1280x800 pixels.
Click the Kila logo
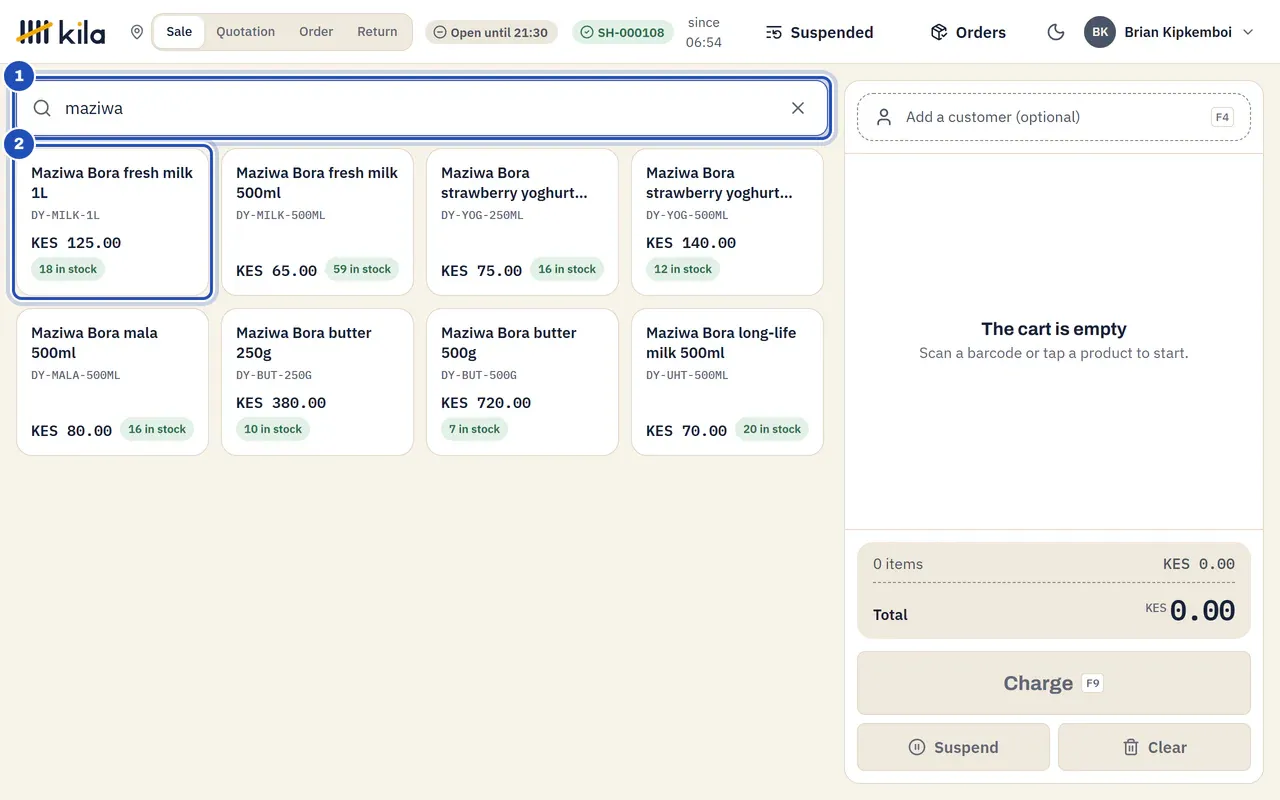coord(61,32)
